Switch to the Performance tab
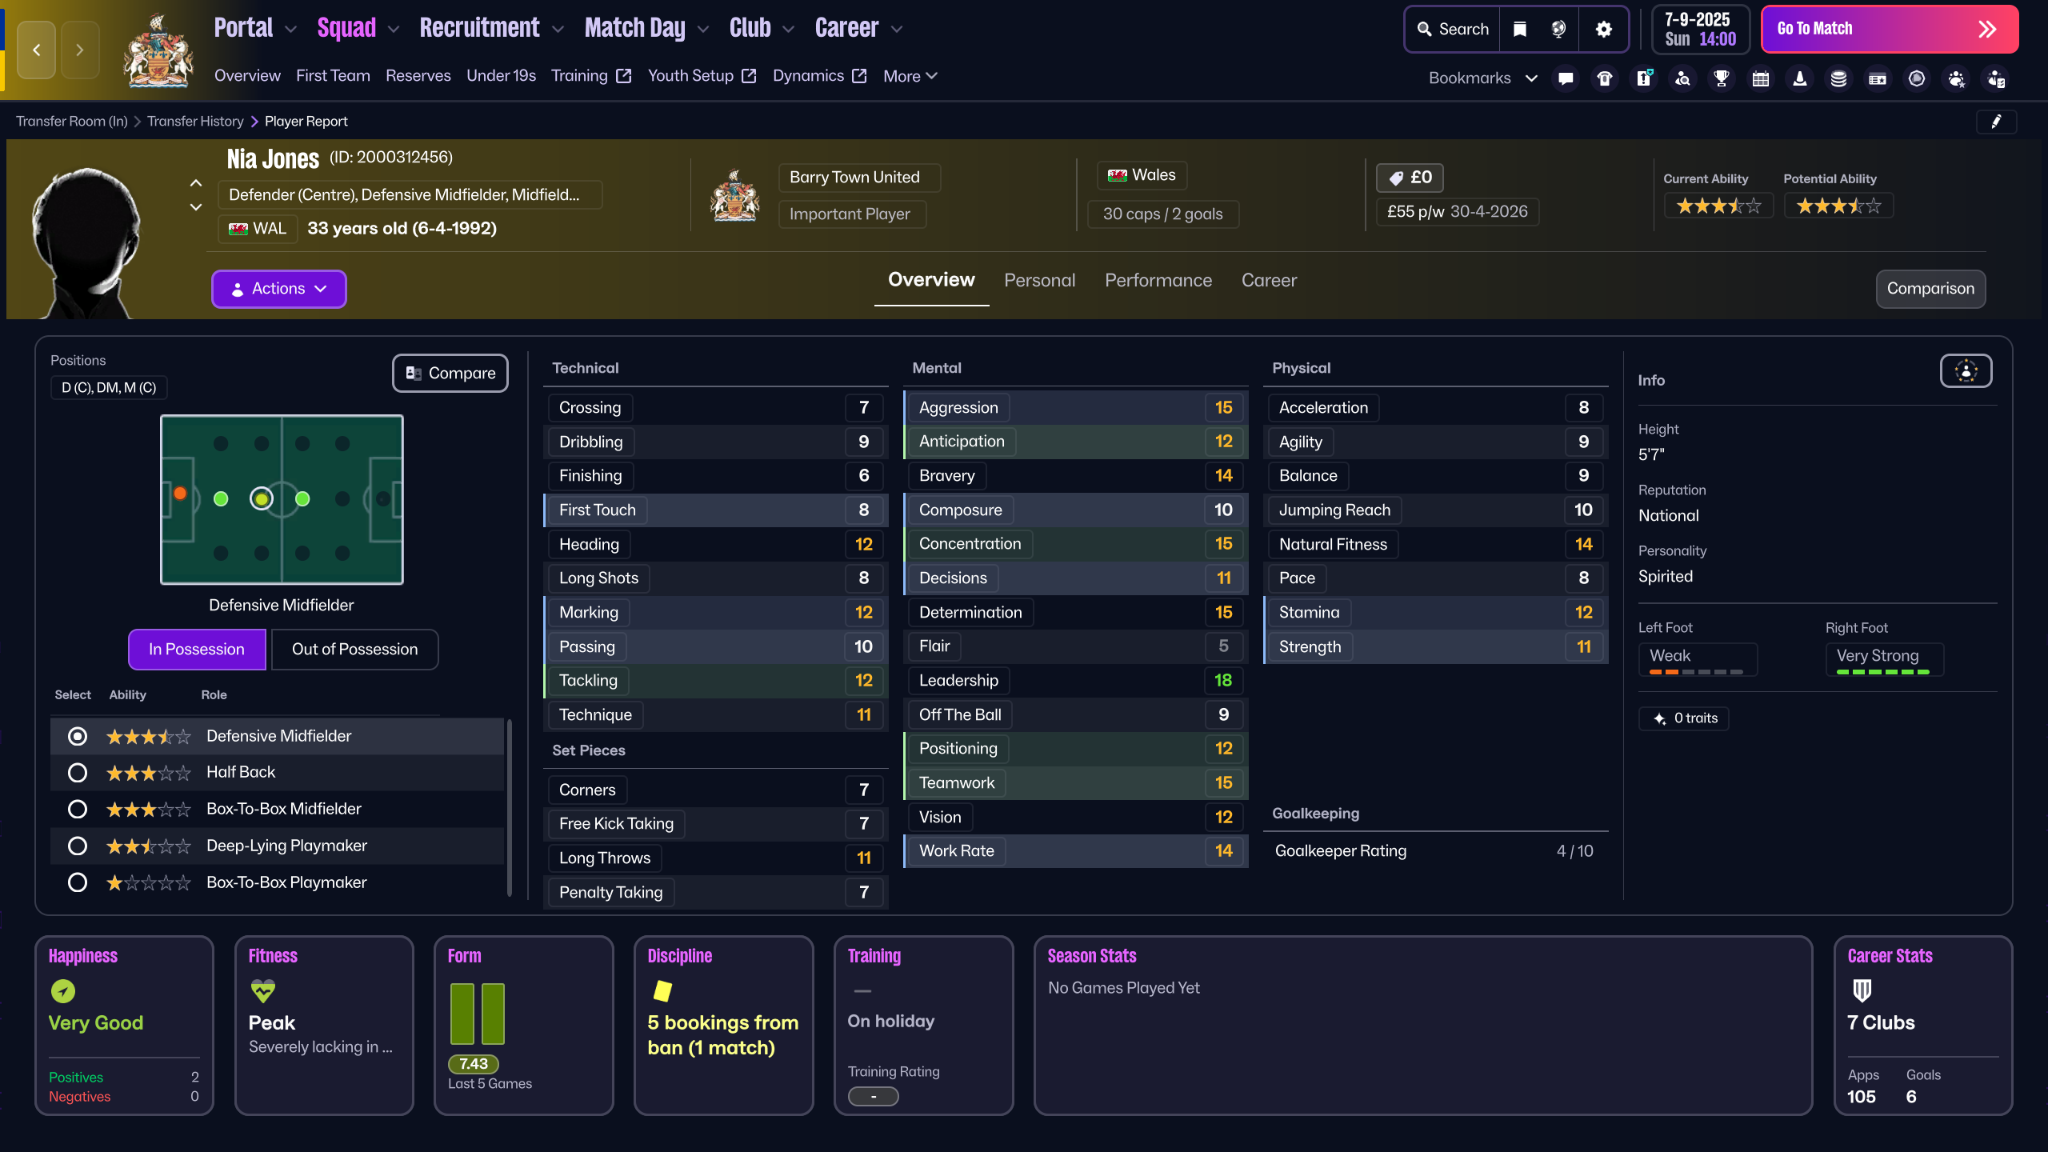The width and height of the screenshot is (2048, 1152). pos(1157,281)
